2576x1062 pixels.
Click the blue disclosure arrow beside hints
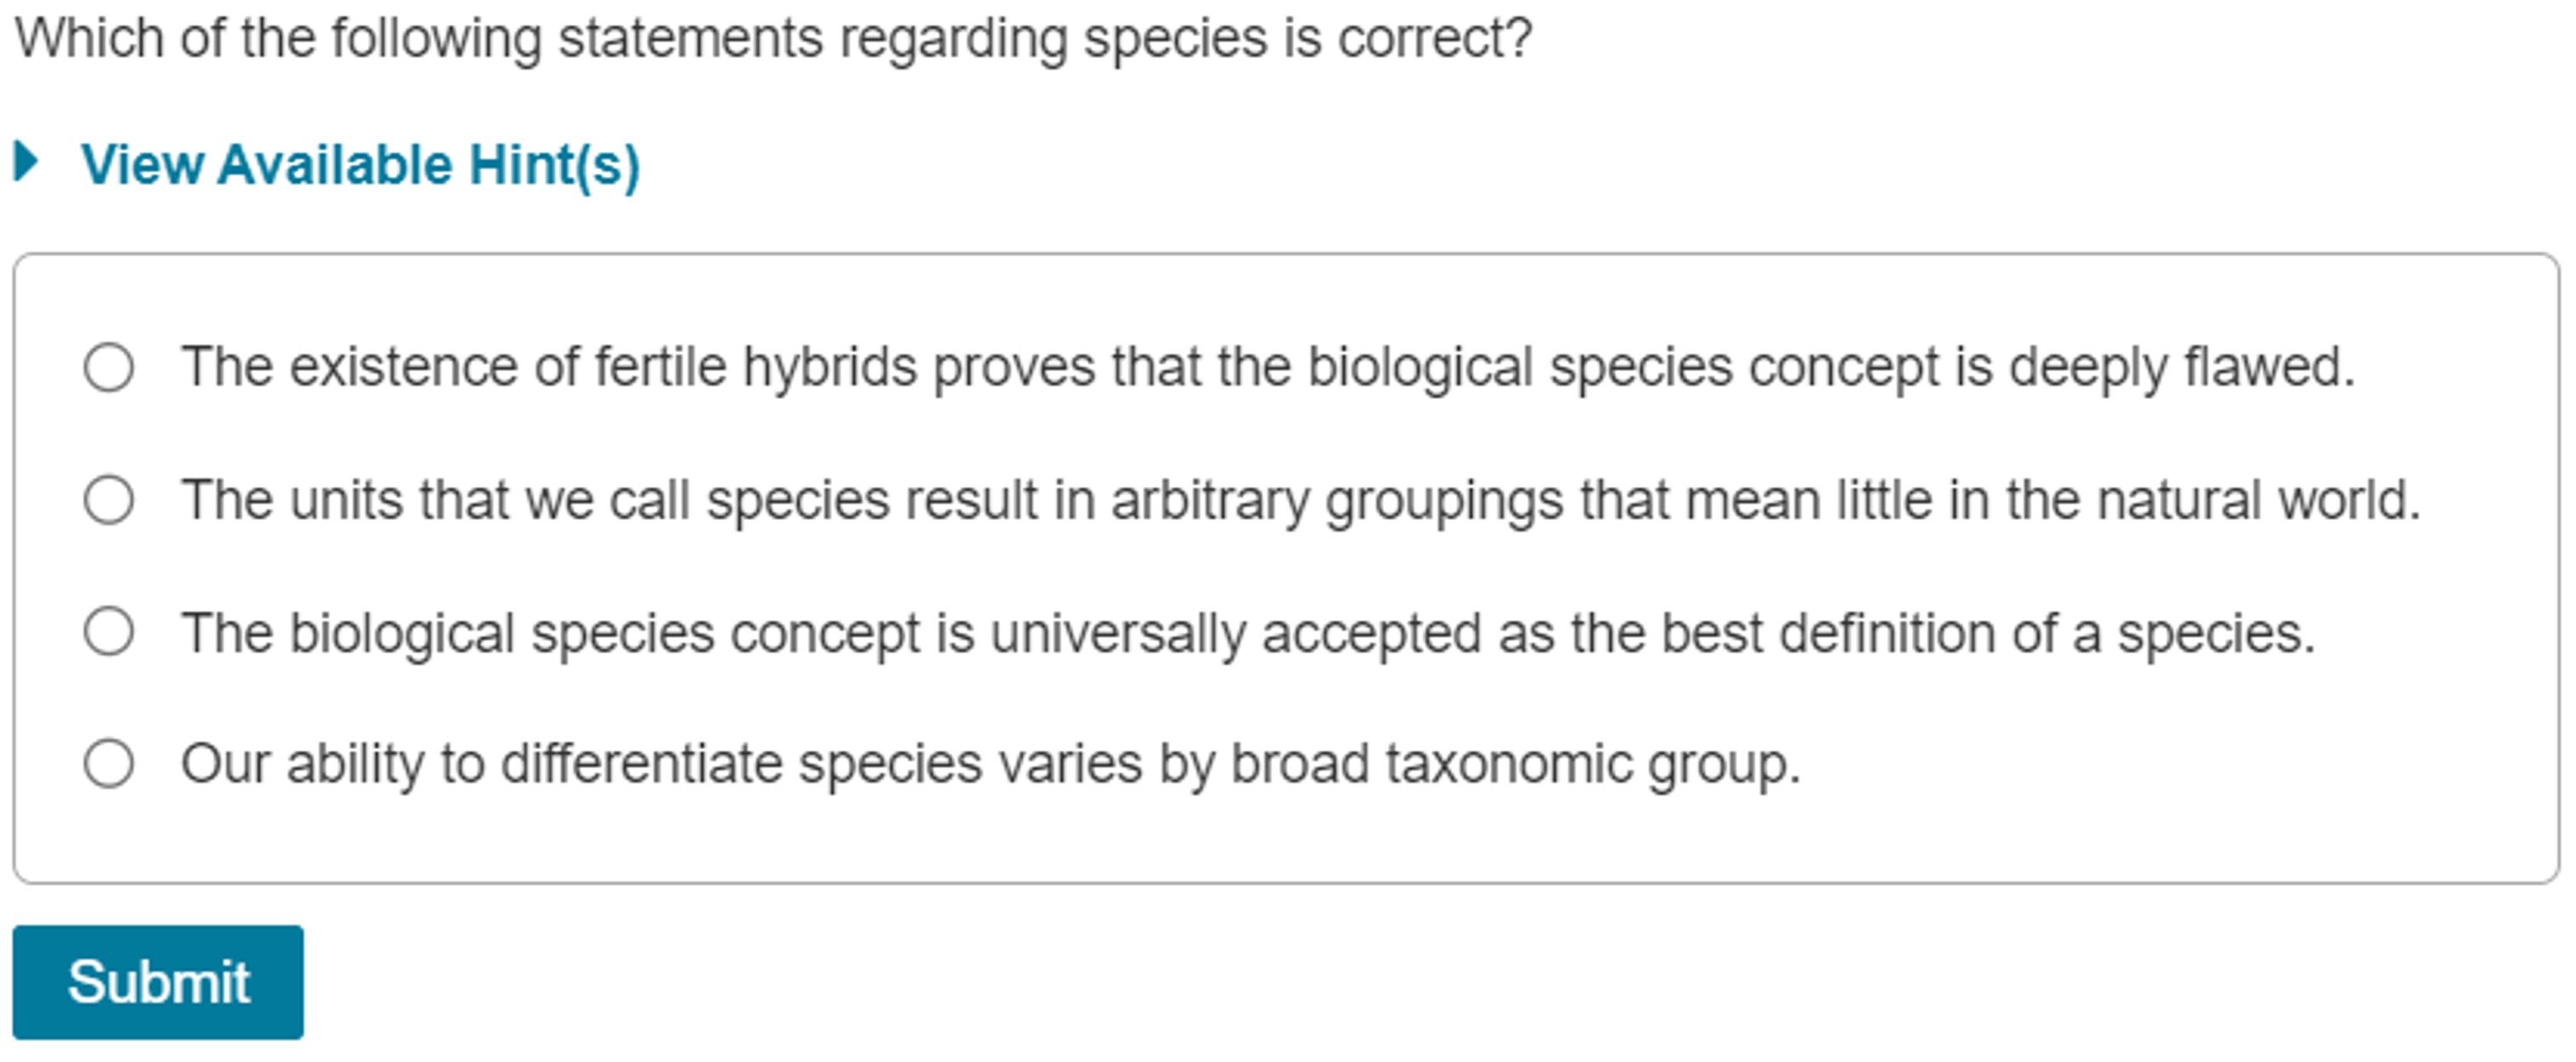(27, 162)
